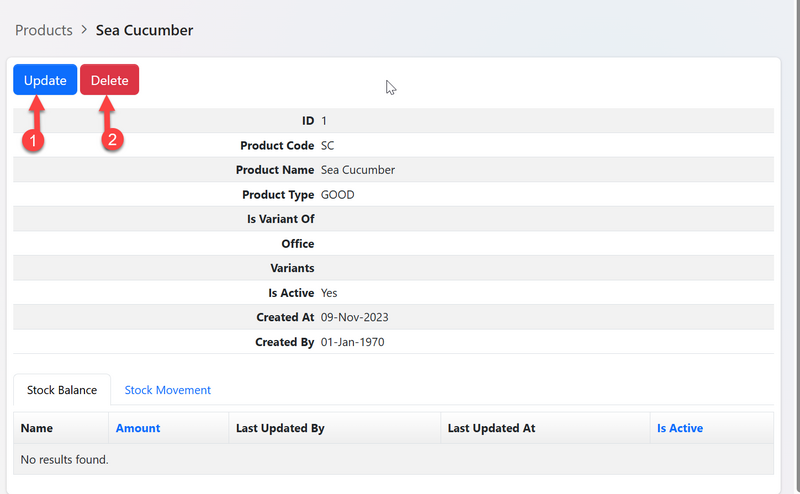
Task: Click the 'No results found.' table row
Action: [65, 459]
